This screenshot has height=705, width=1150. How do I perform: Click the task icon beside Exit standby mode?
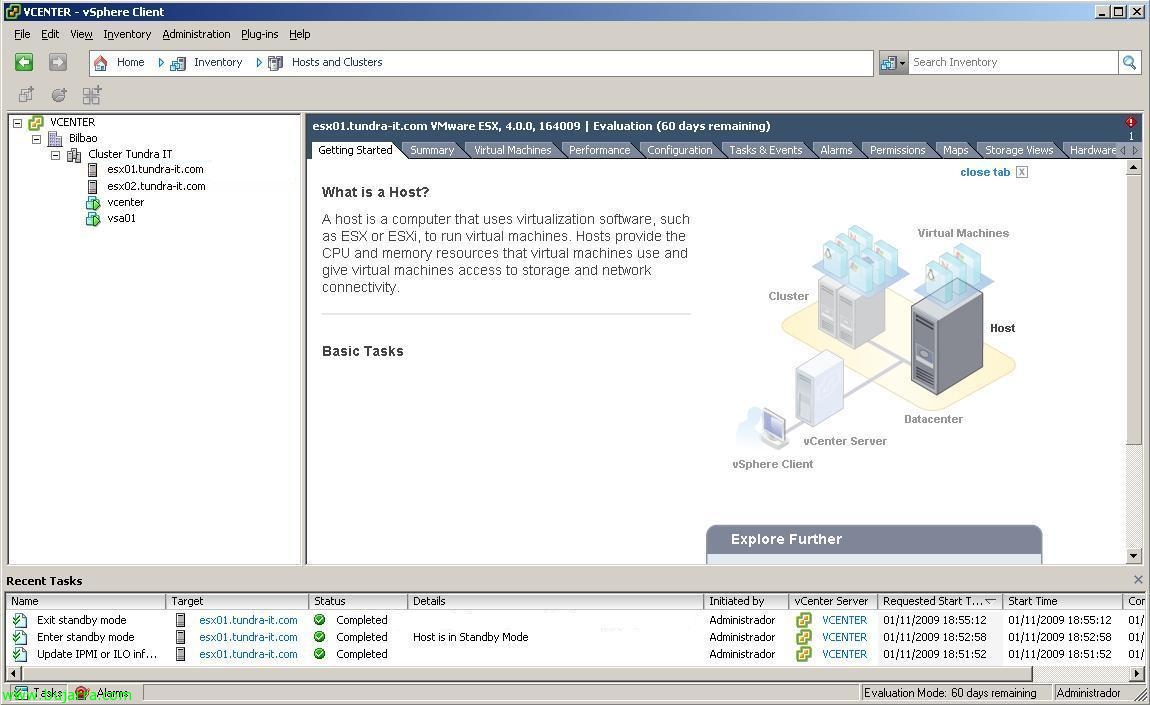pyautogui.click(x=20, y=621)
